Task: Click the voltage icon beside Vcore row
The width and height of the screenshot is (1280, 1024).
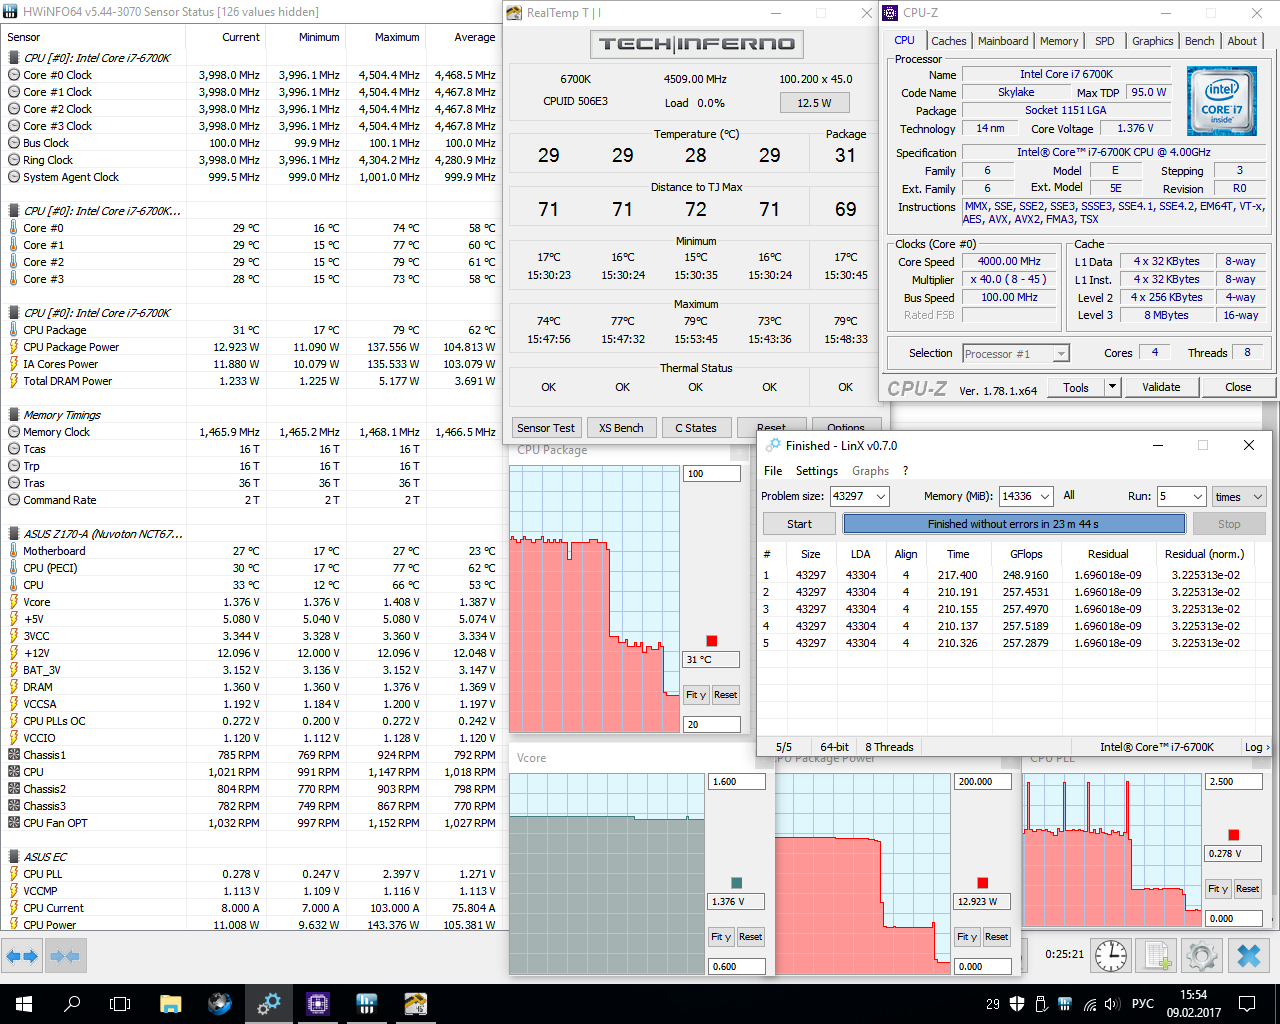Action: pos(14,602)
